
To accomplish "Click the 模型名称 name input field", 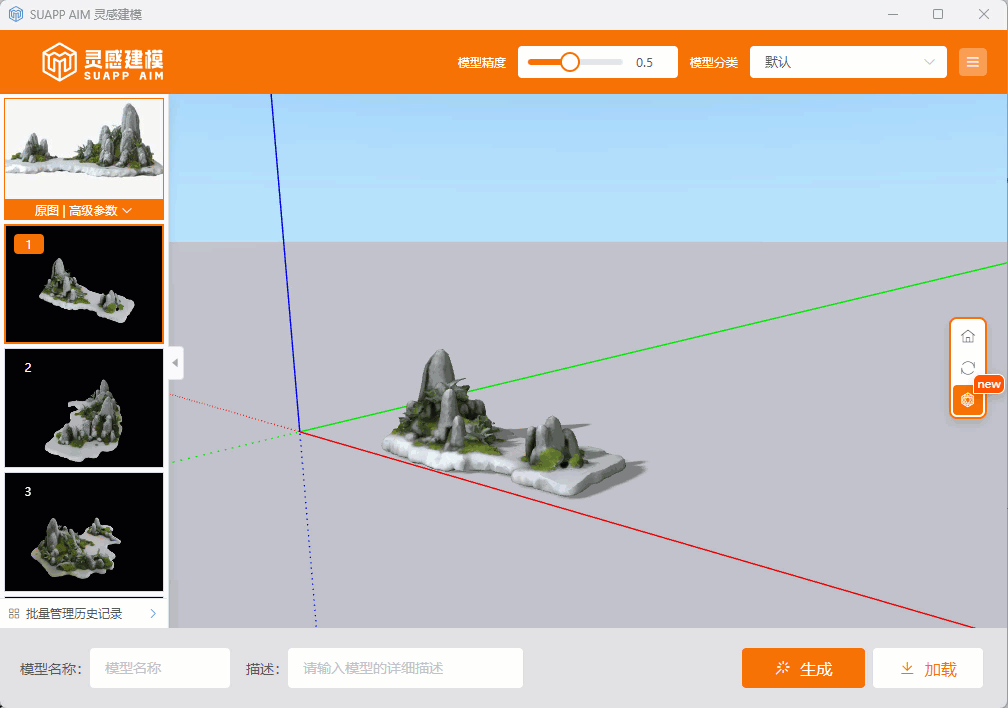I will point(160,668).
